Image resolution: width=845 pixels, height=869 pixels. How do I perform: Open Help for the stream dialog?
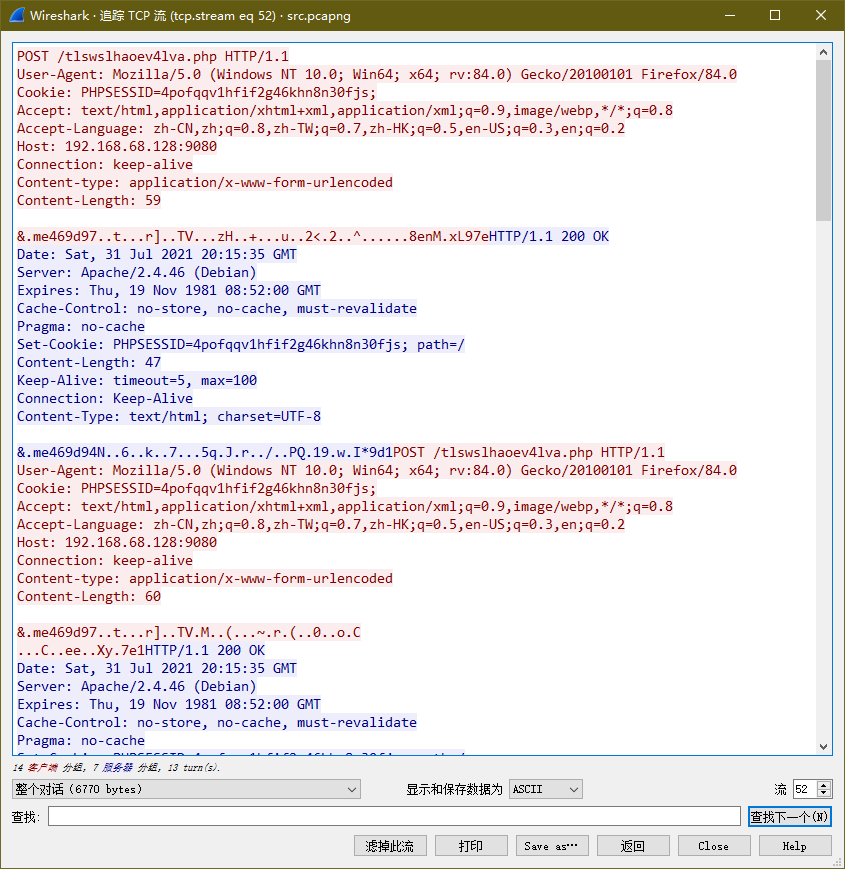[x=795, y=846]
